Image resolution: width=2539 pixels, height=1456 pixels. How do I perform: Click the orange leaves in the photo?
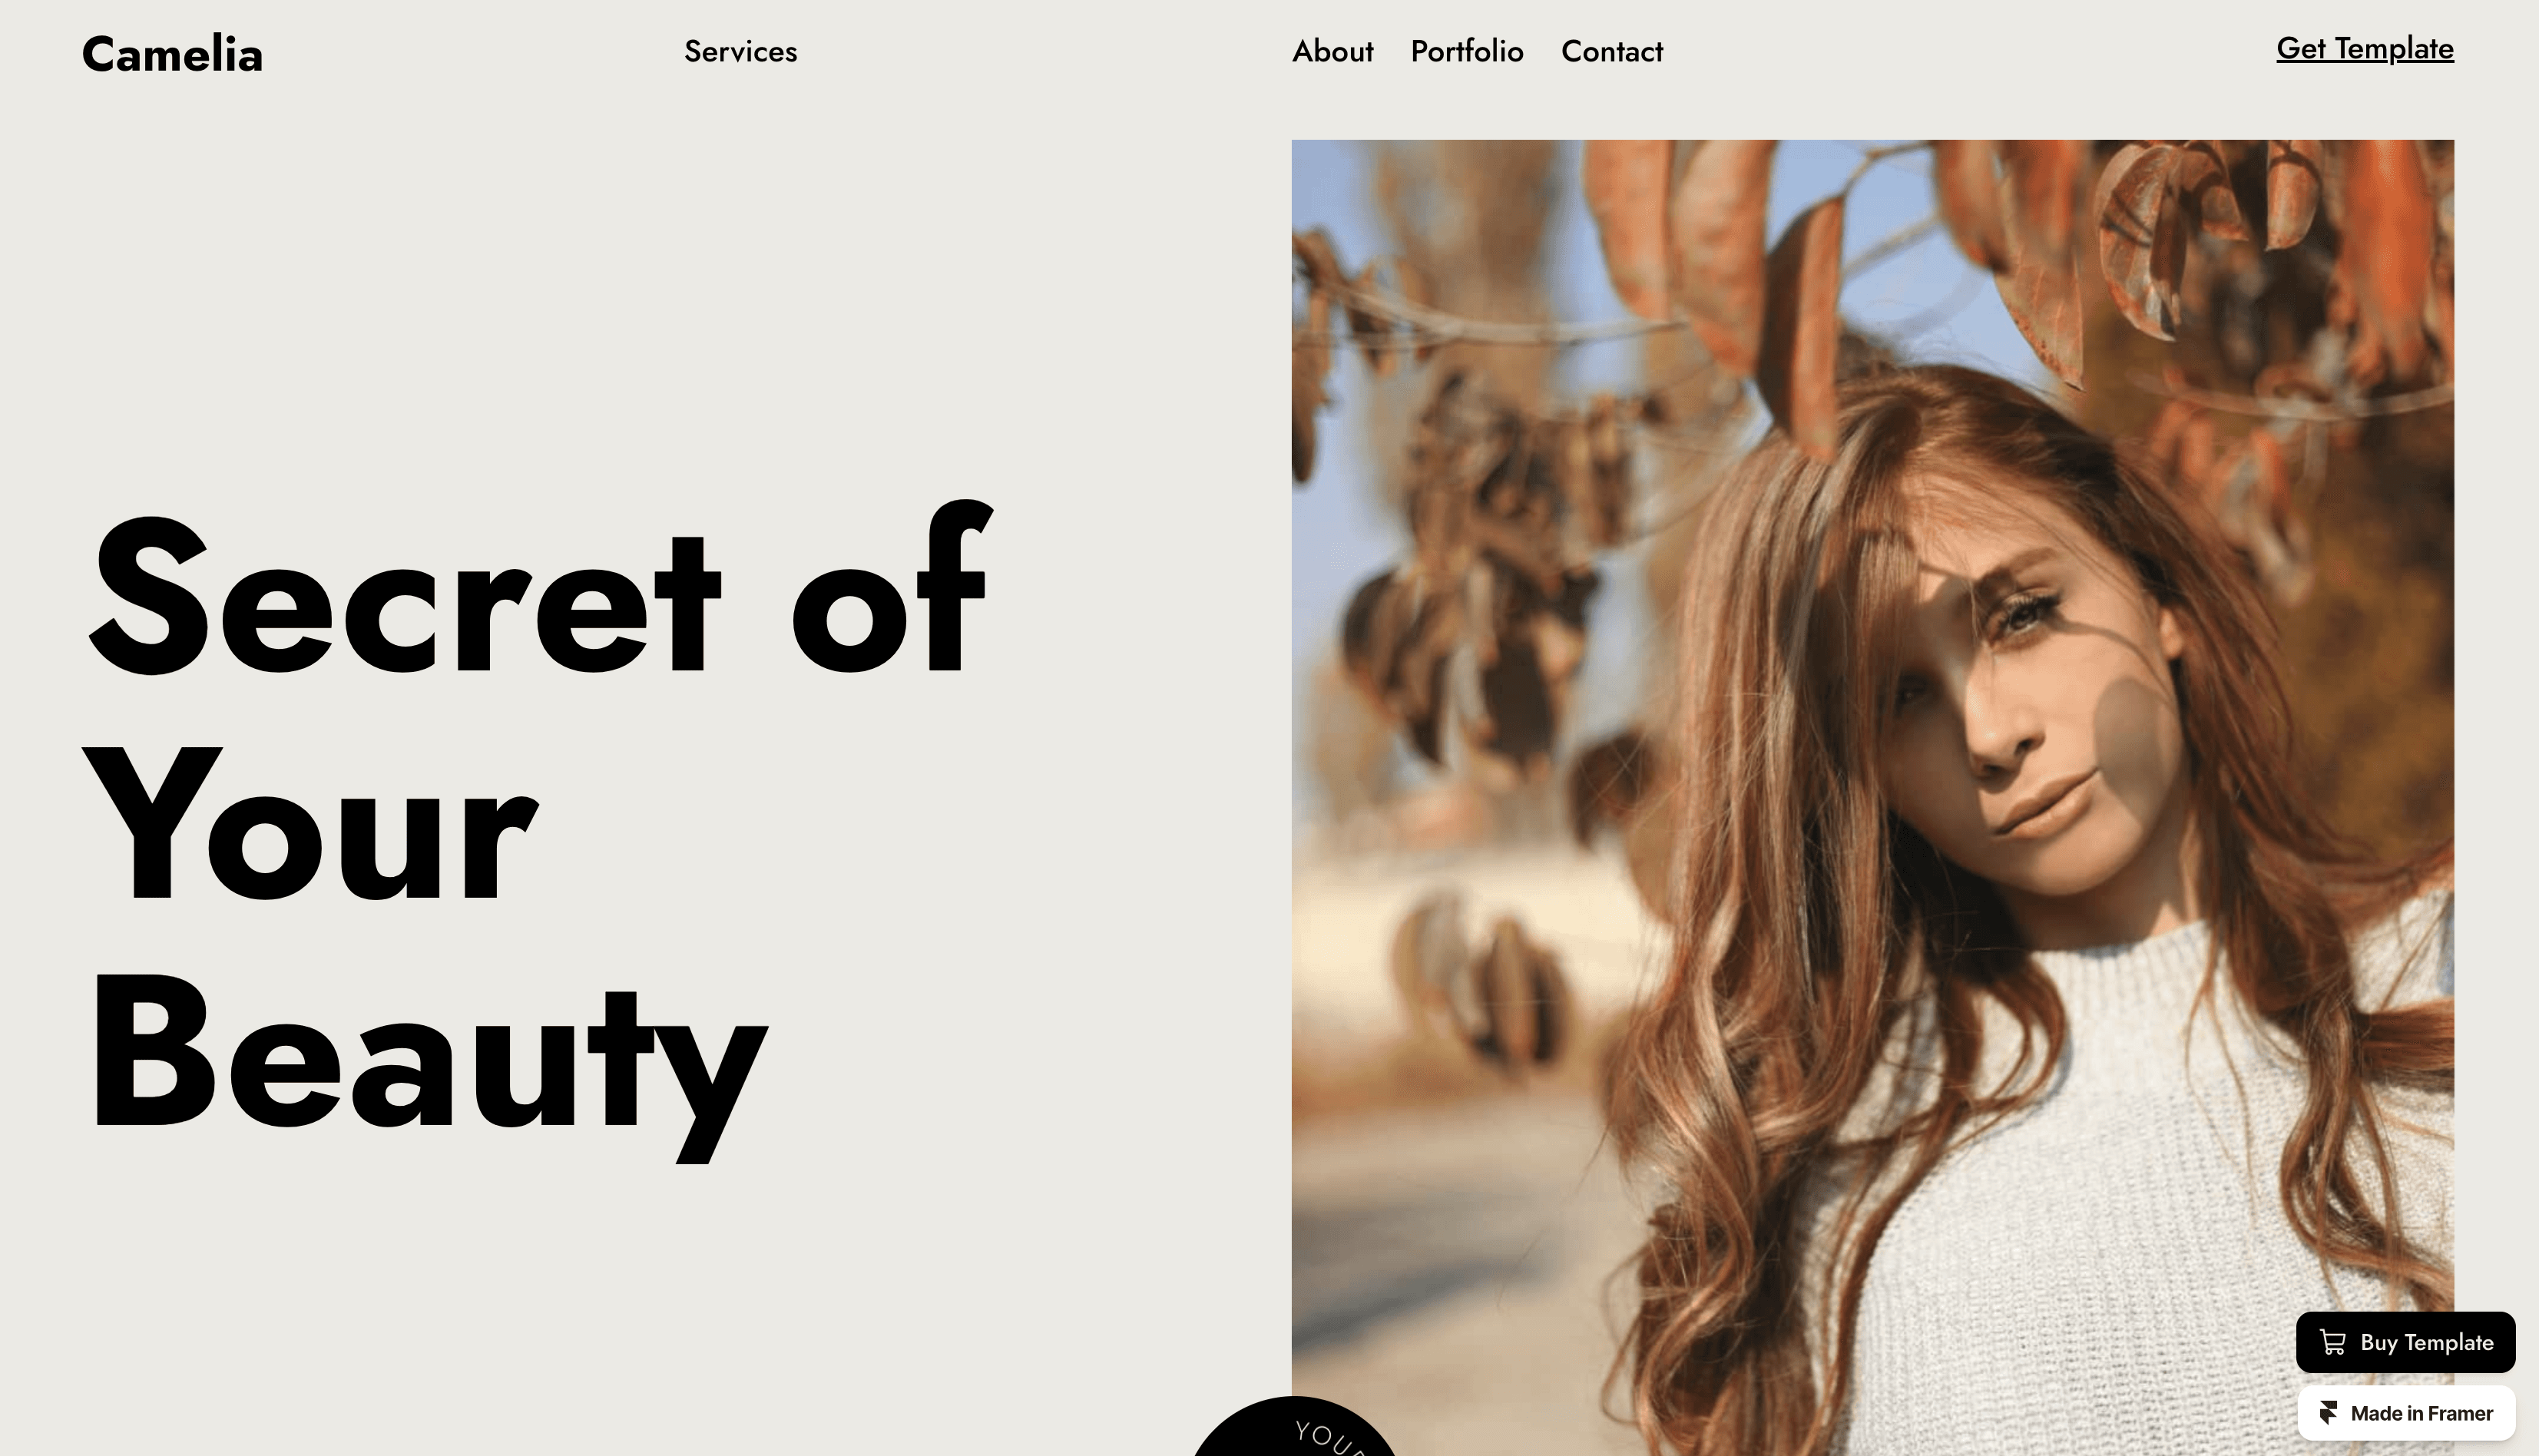point(1720,250)
